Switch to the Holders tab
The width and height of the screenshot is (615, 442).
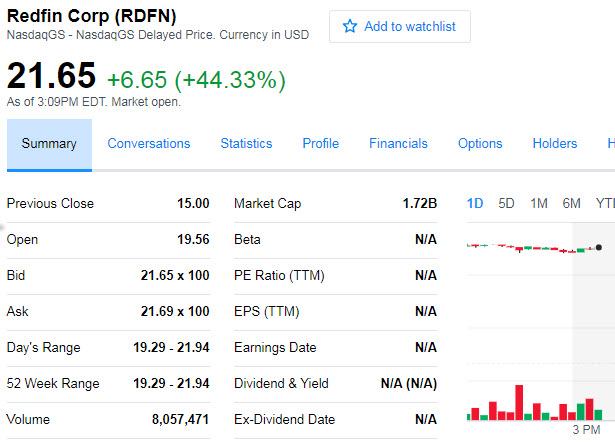[555, 144]
